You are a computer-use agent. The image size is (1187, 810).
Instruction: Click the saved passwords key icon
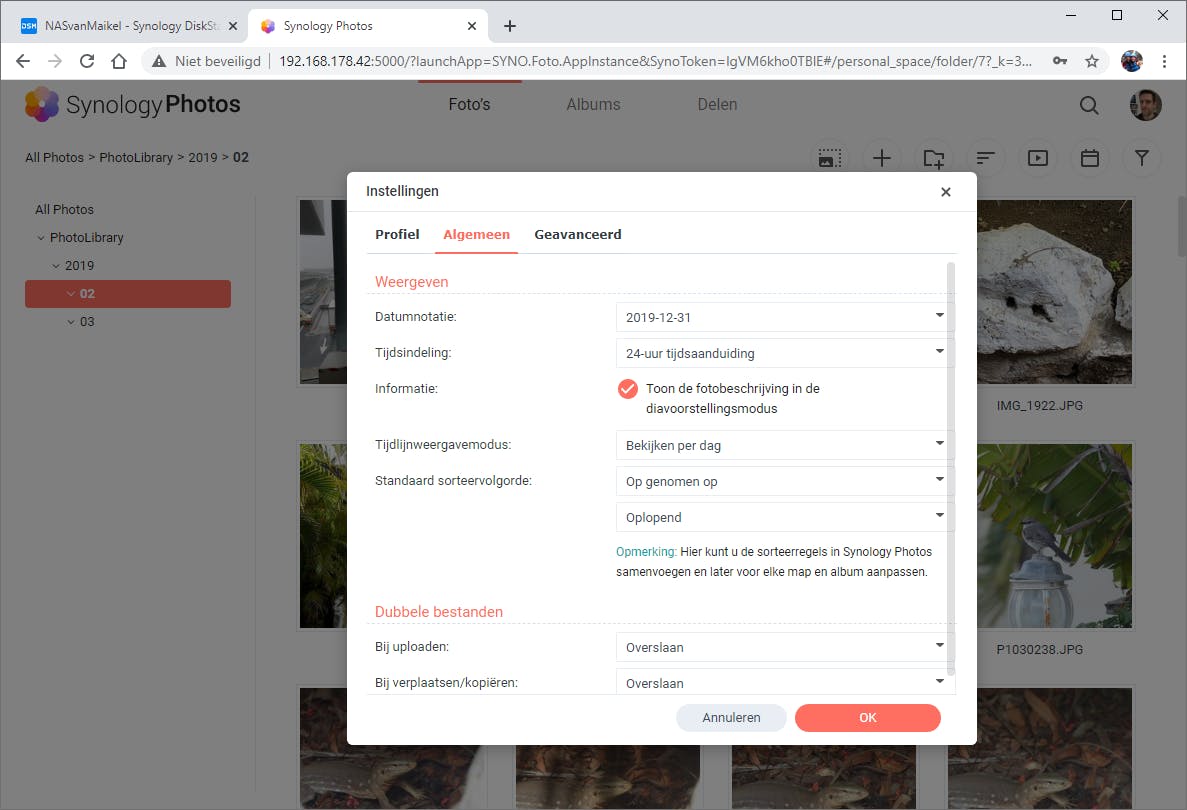point(1060,61)
